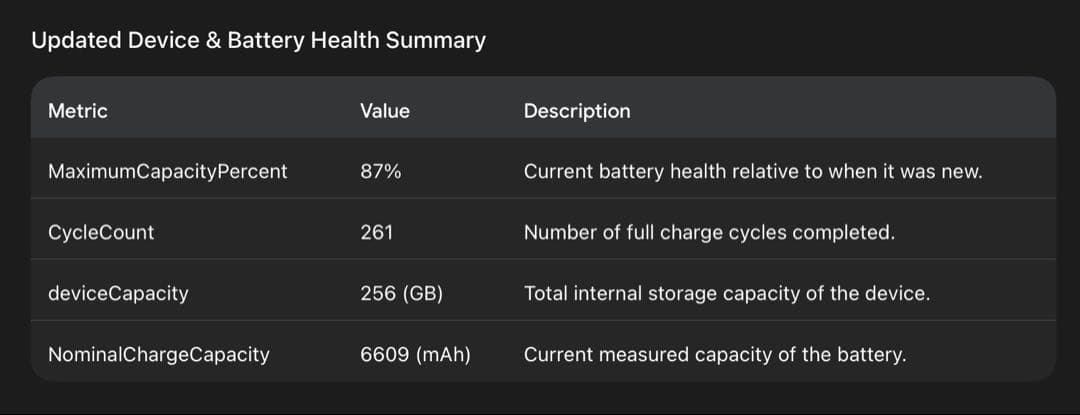Click the number 256 in the Value column
Screen dimensions: 1080x415
click(x=377, y=294)
